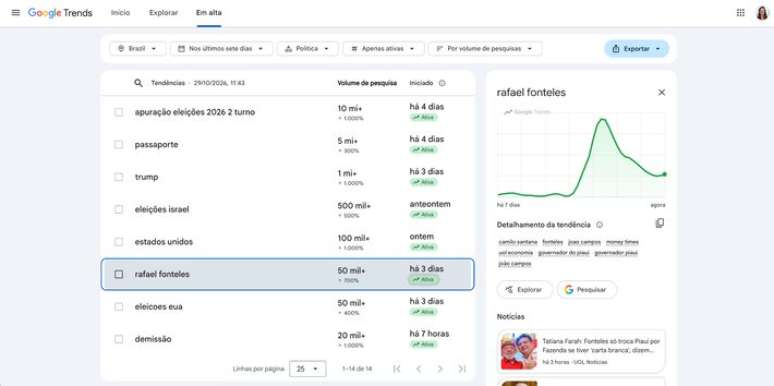The height and width of the screenshot is (386, 774).
Task: Open the Exportar dropdown button
Action: [x=636, y=49]
